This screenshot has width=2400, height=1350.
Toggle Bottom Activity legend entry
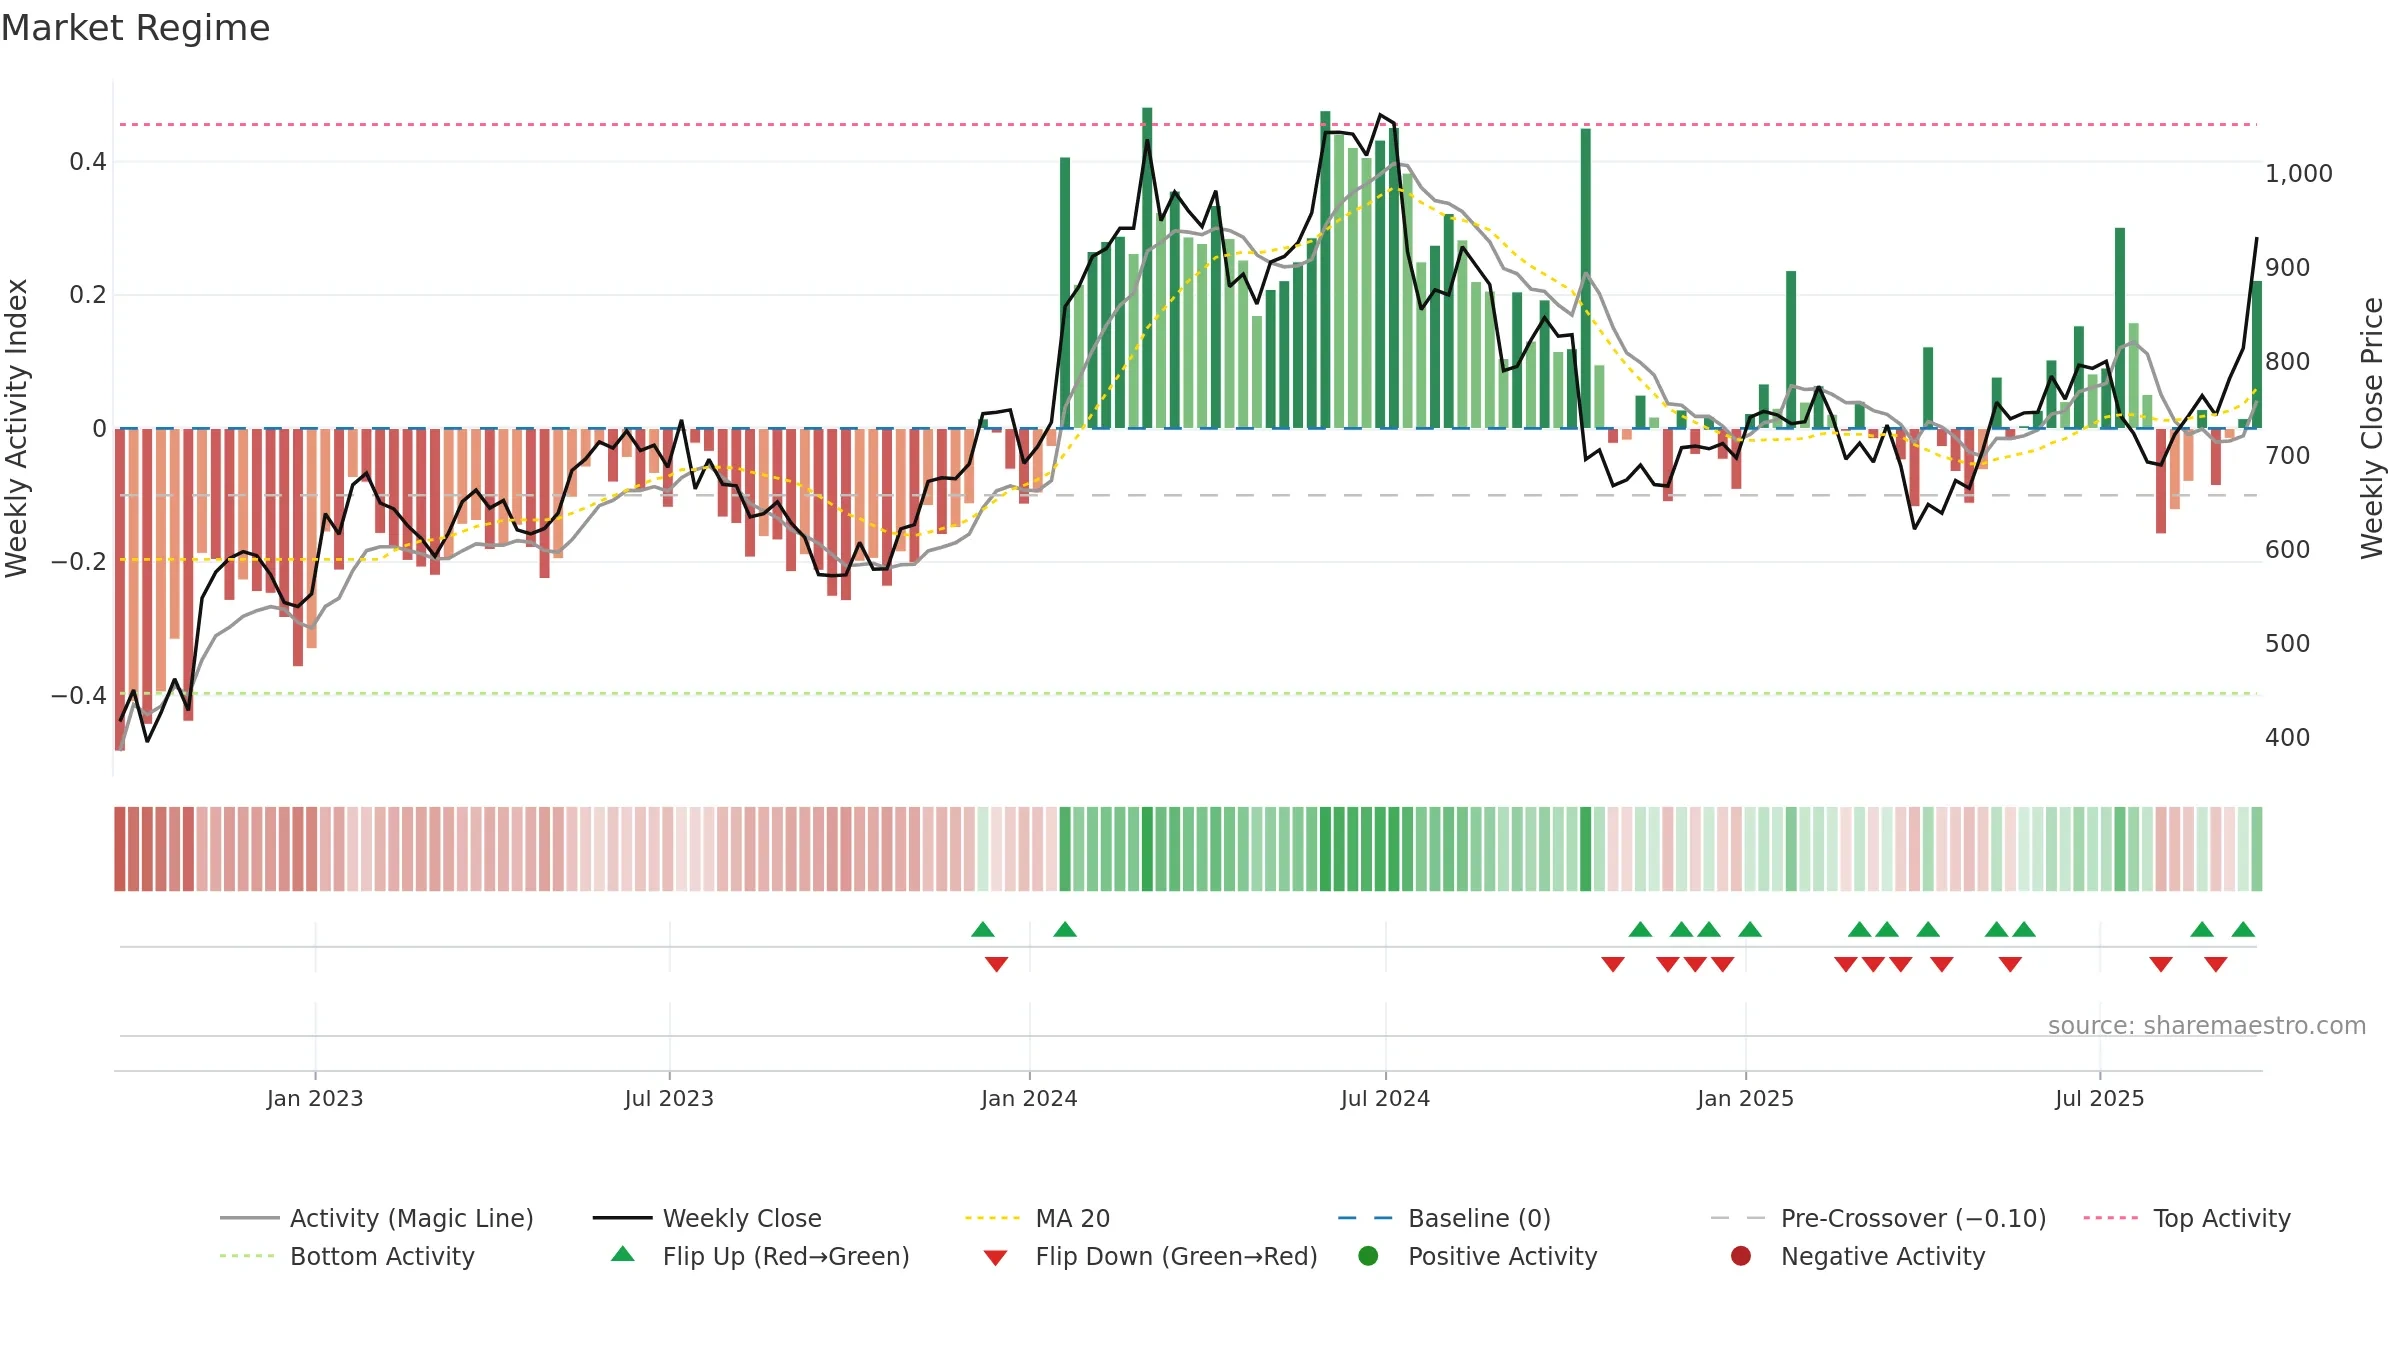347,1256
